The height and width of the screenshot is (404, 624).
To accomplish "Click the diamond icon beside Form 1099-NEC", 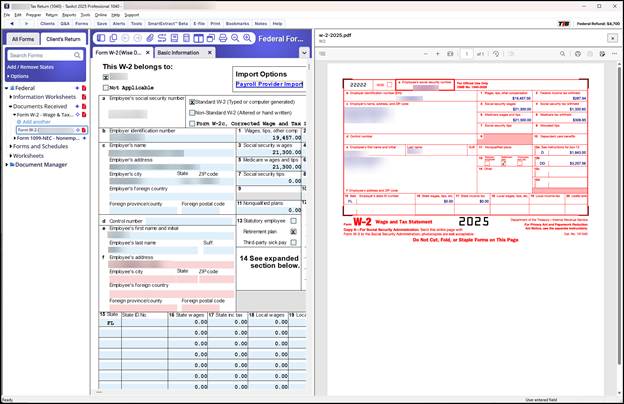I will point(84,138).
